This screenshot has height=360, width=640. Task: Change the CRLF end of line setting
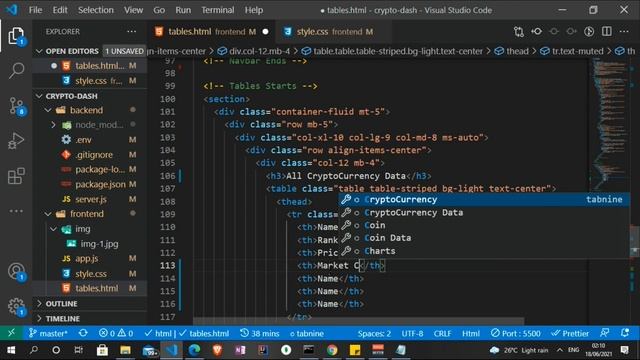point(442,333)
